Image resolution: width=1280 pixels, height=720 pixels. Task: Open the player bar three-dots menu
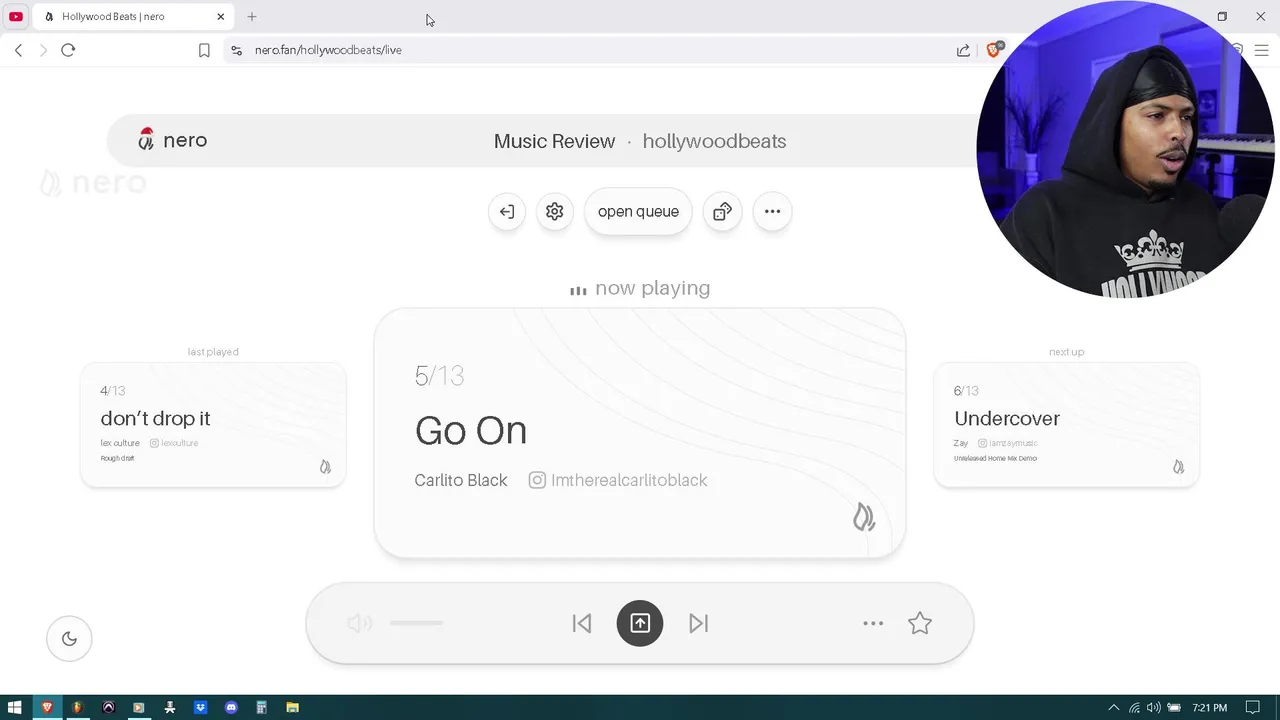click(873, 624)
